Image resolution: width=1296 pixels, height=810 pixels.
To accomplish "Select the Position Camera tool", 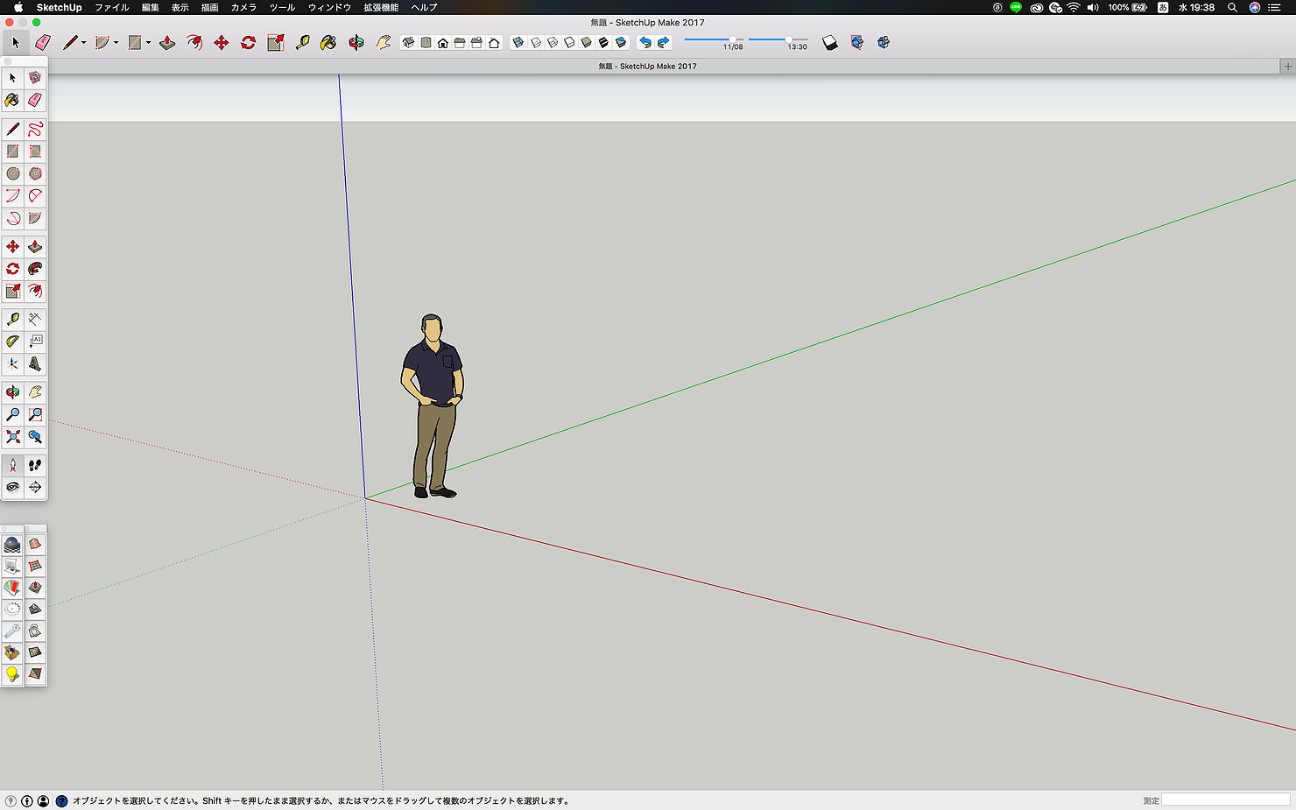I will (x=13, y=465).
